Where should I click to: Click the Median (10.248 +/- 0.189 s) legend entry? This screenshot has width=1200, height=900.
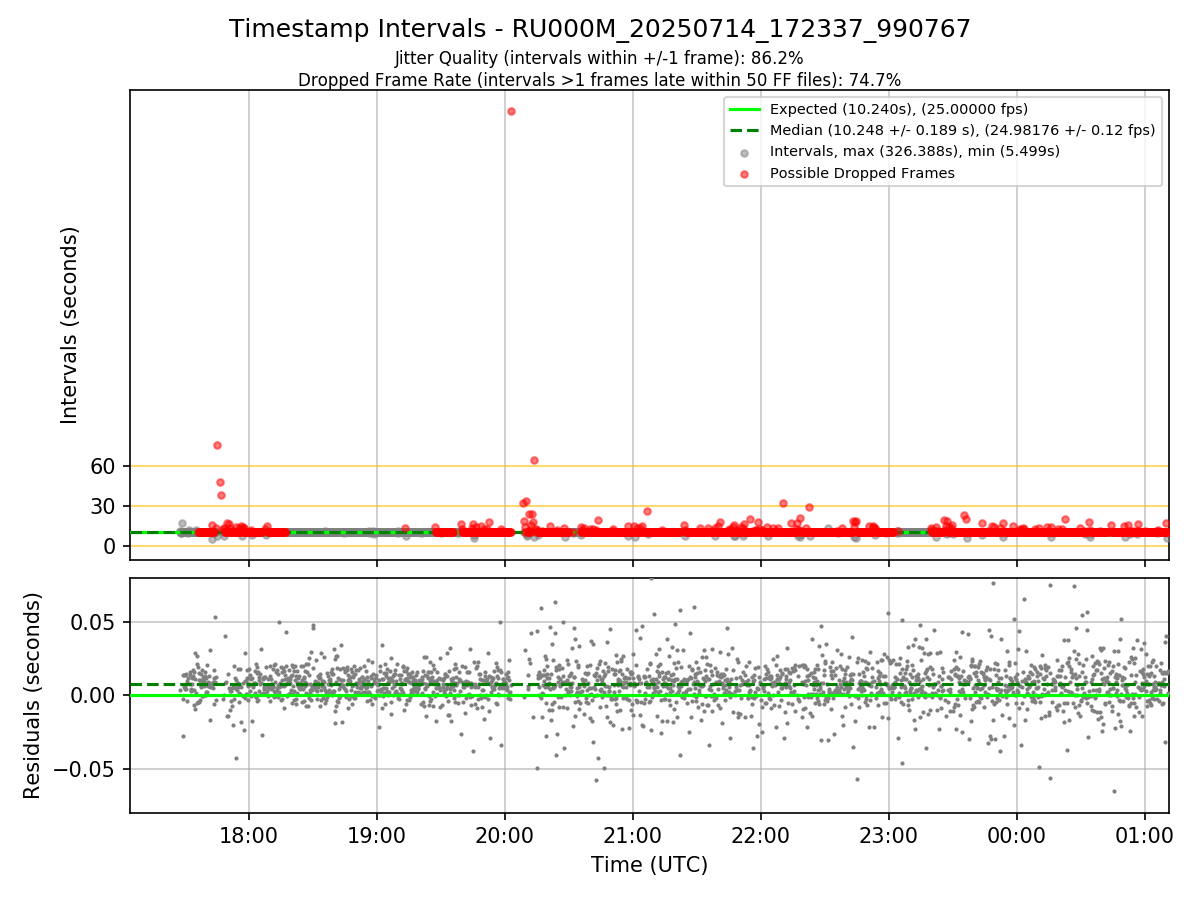click(x=962, y=130)
